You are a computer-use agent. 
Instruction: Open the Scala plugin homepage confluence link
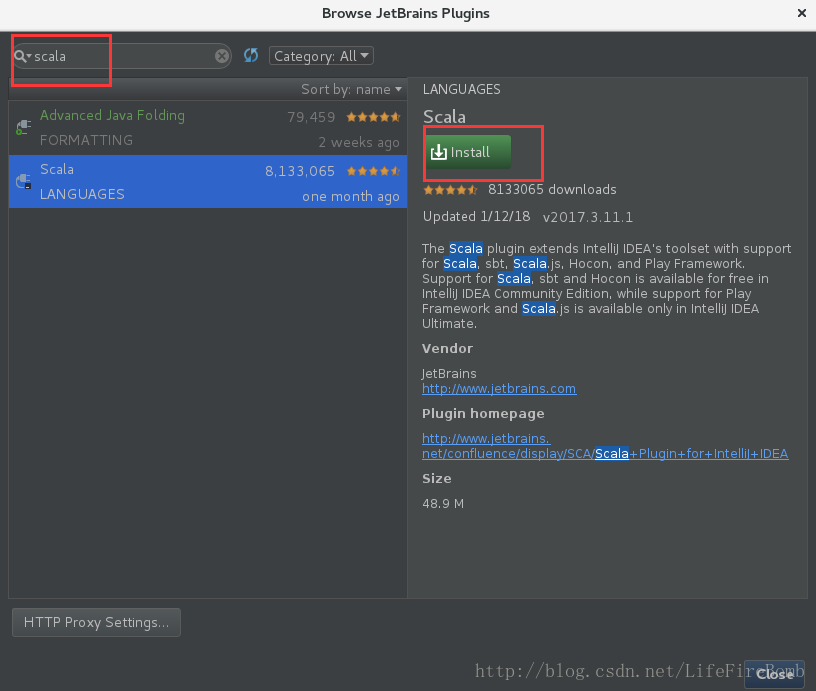[x=605, y=446]
